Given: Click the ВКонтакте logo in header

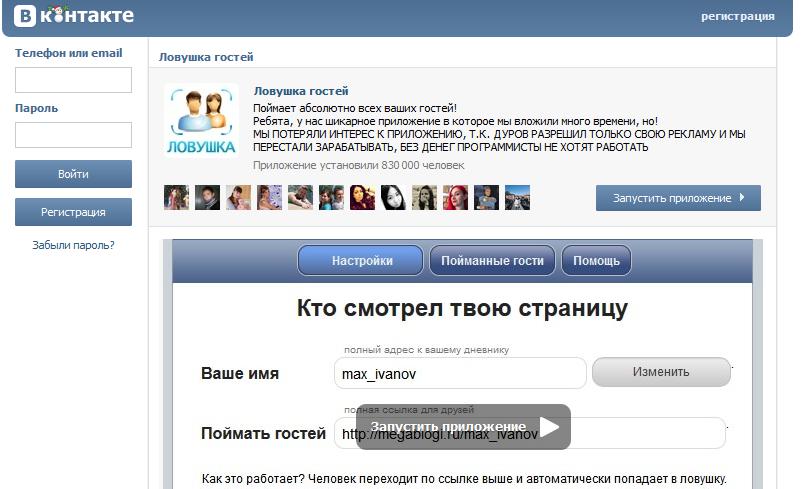Looking at the screenshot, I should (74, 15).
